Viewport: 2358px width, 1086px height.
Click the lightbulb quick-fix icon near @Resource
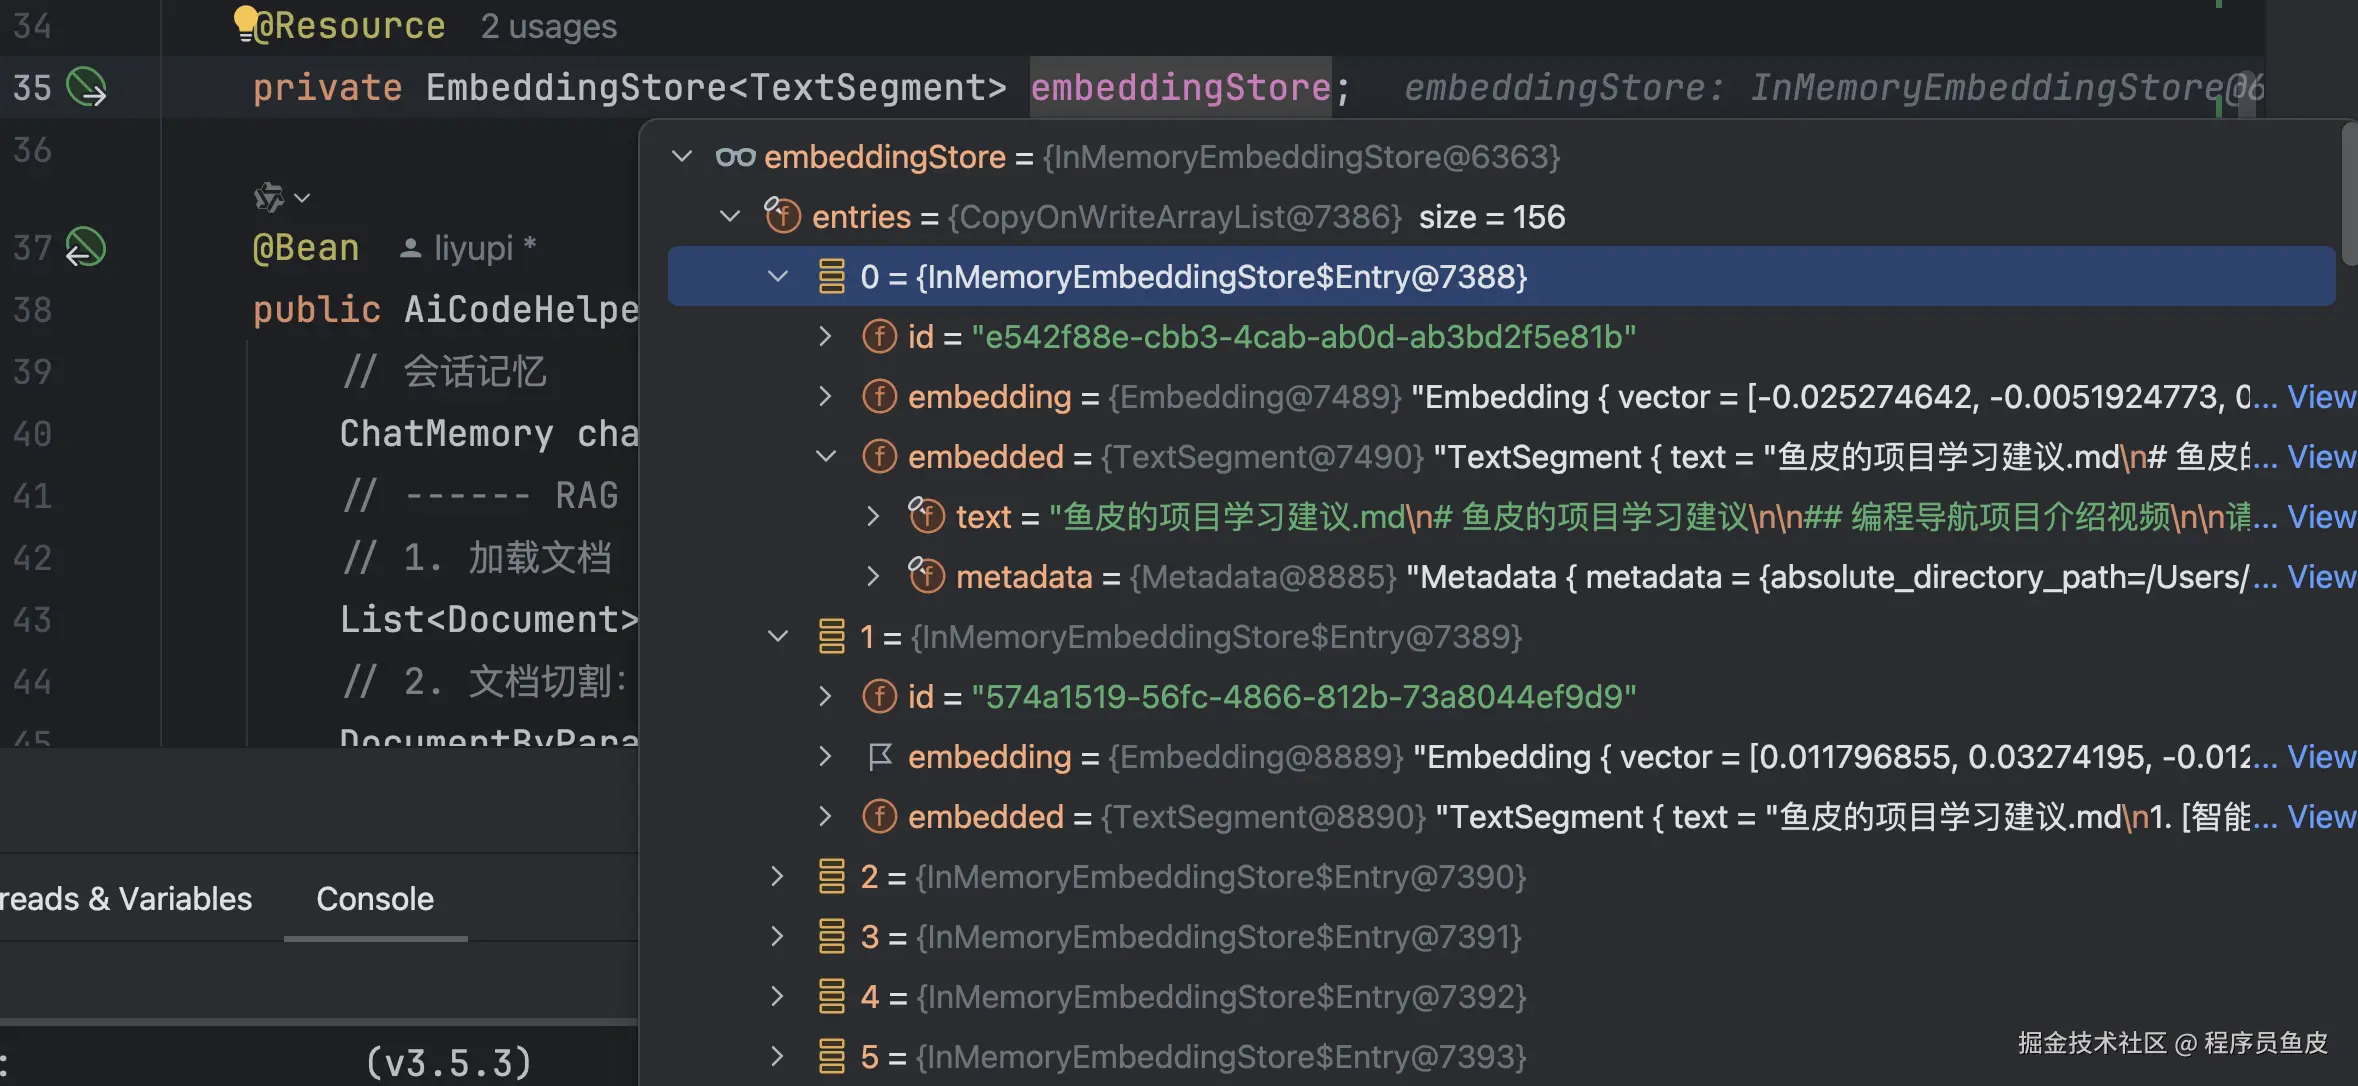click(245, 22)
